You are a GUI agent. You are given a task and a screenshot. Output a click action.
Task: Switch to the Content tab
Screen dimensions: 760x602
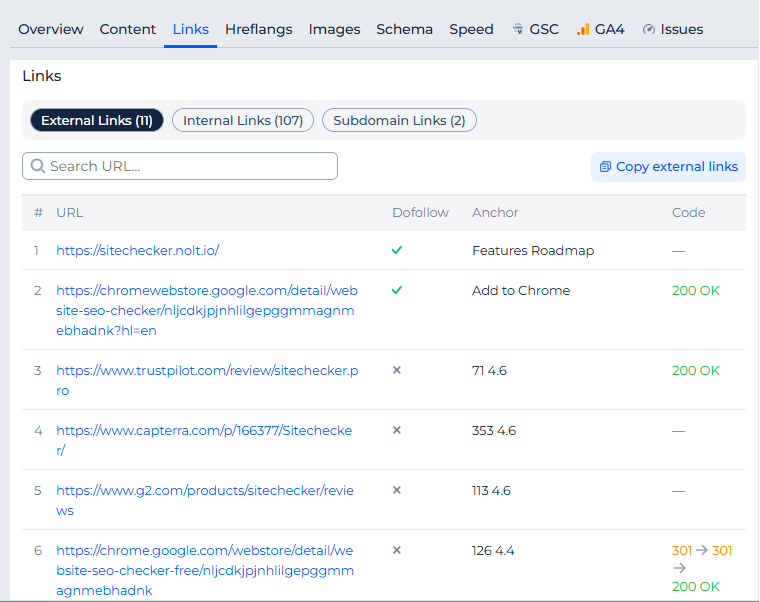tap(127, 29)
